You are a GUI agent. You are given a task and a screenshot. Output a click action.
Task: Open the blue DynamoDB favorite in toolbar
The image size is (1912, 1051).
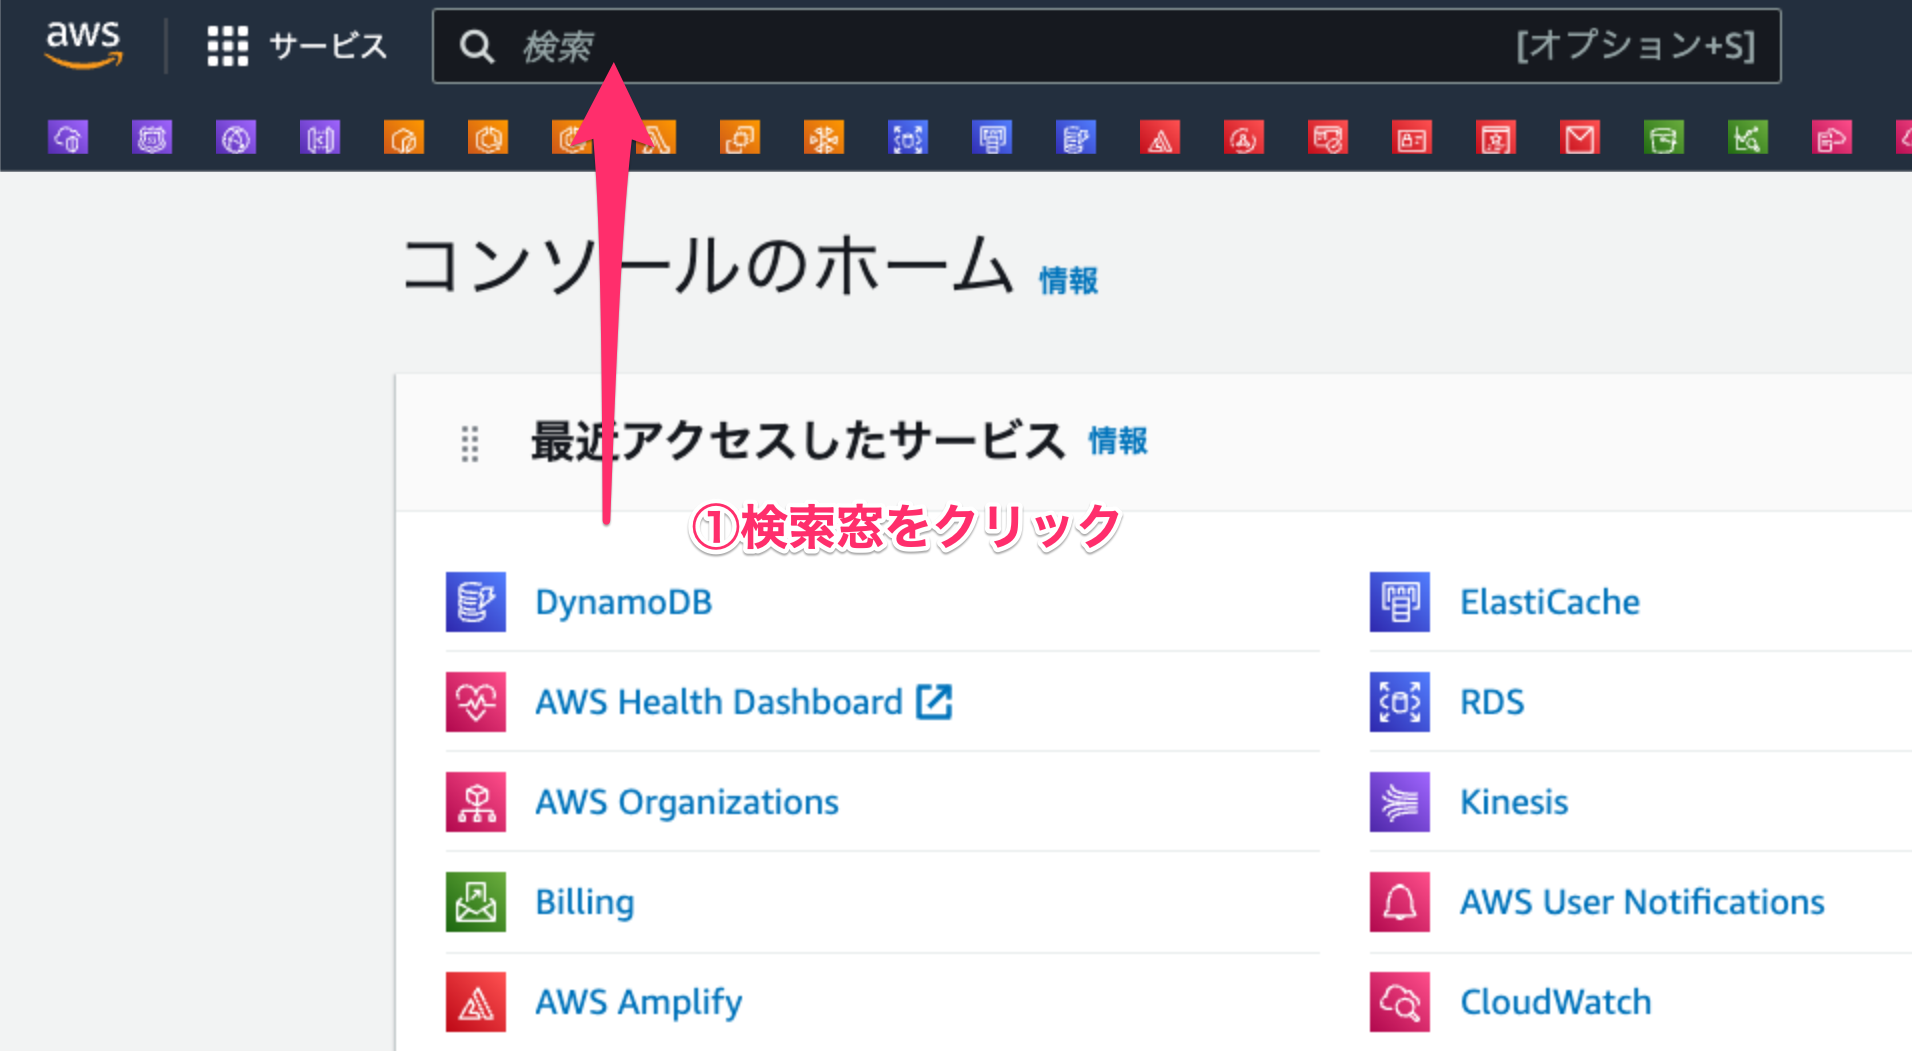1076,138
